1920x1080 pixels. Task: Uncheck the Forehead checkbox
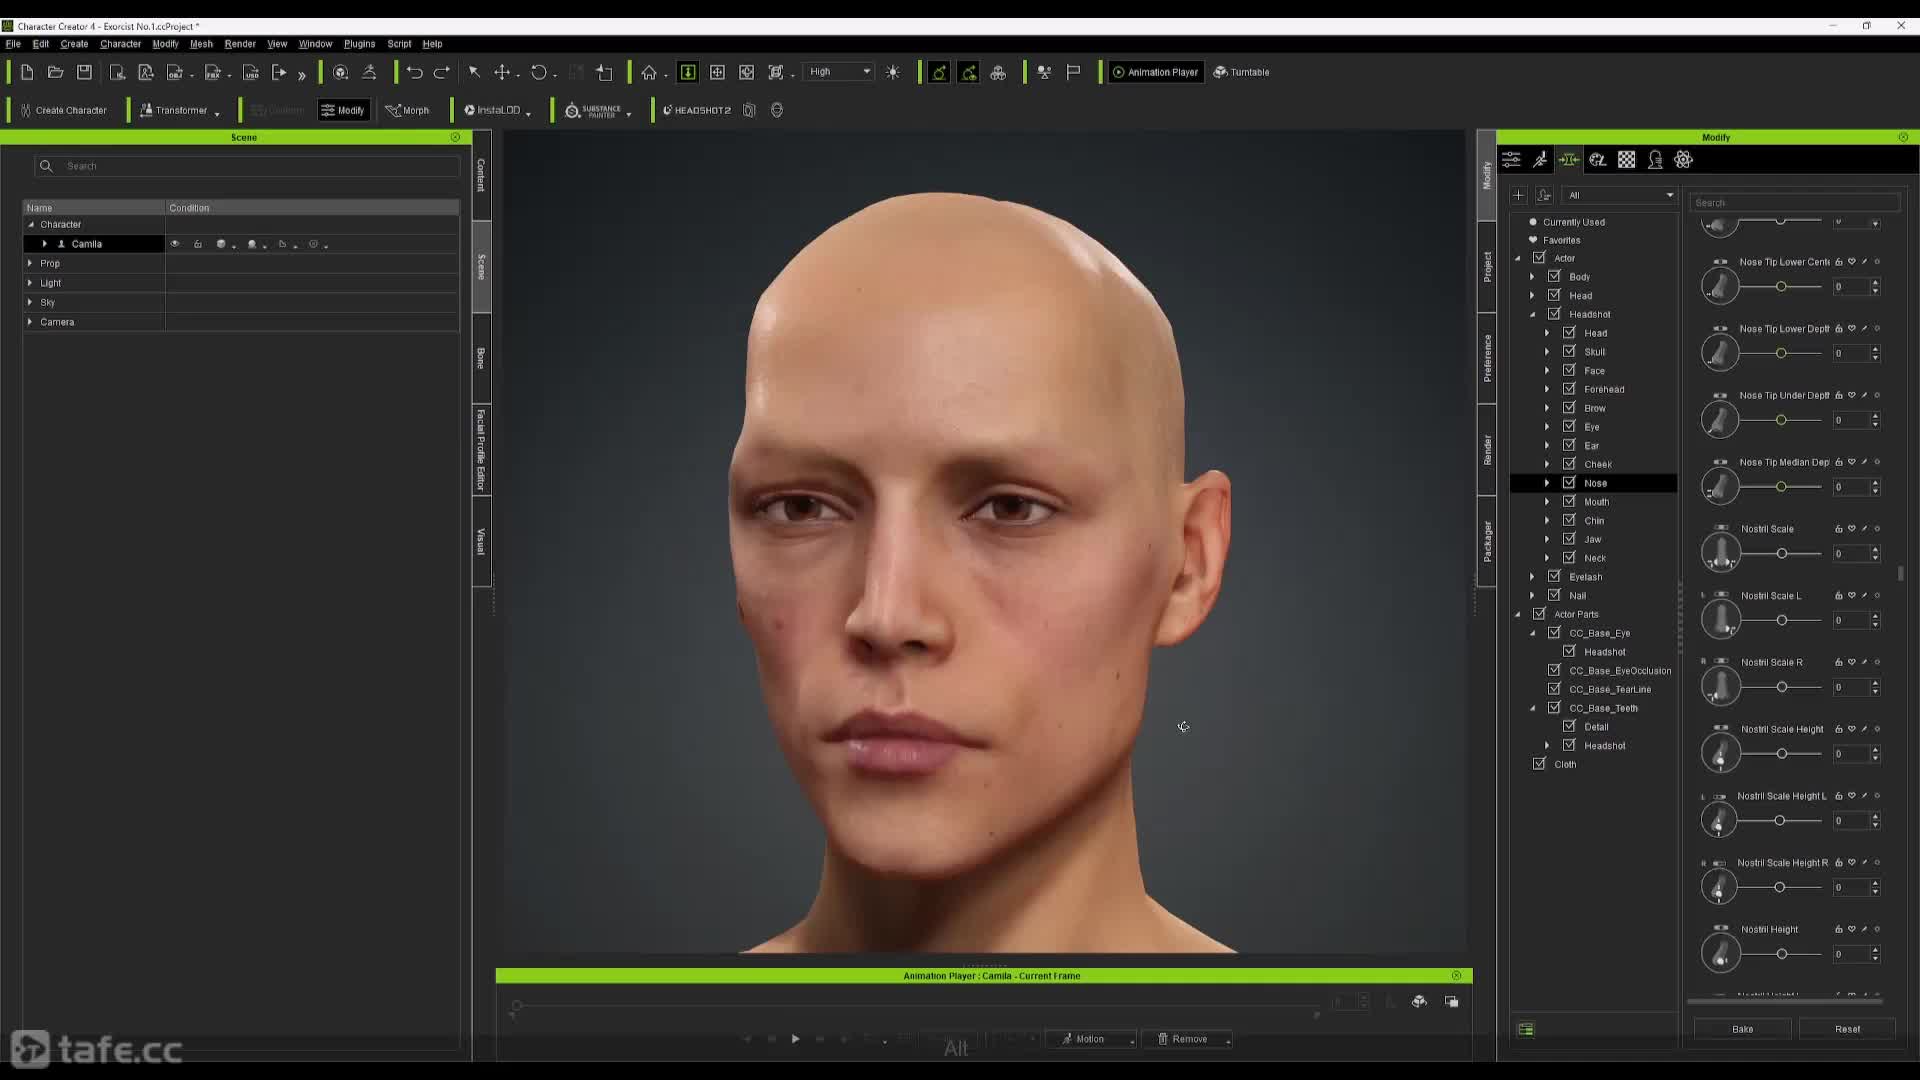pos(1569,389)
